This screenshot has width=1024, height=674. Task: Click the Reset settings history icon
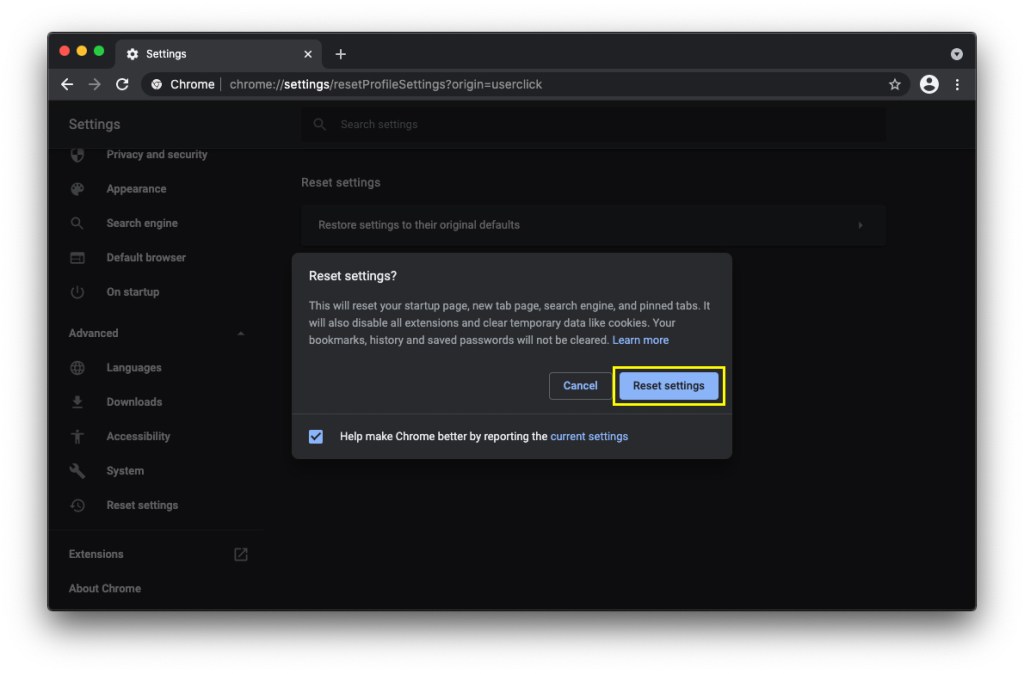coord(78,505)
